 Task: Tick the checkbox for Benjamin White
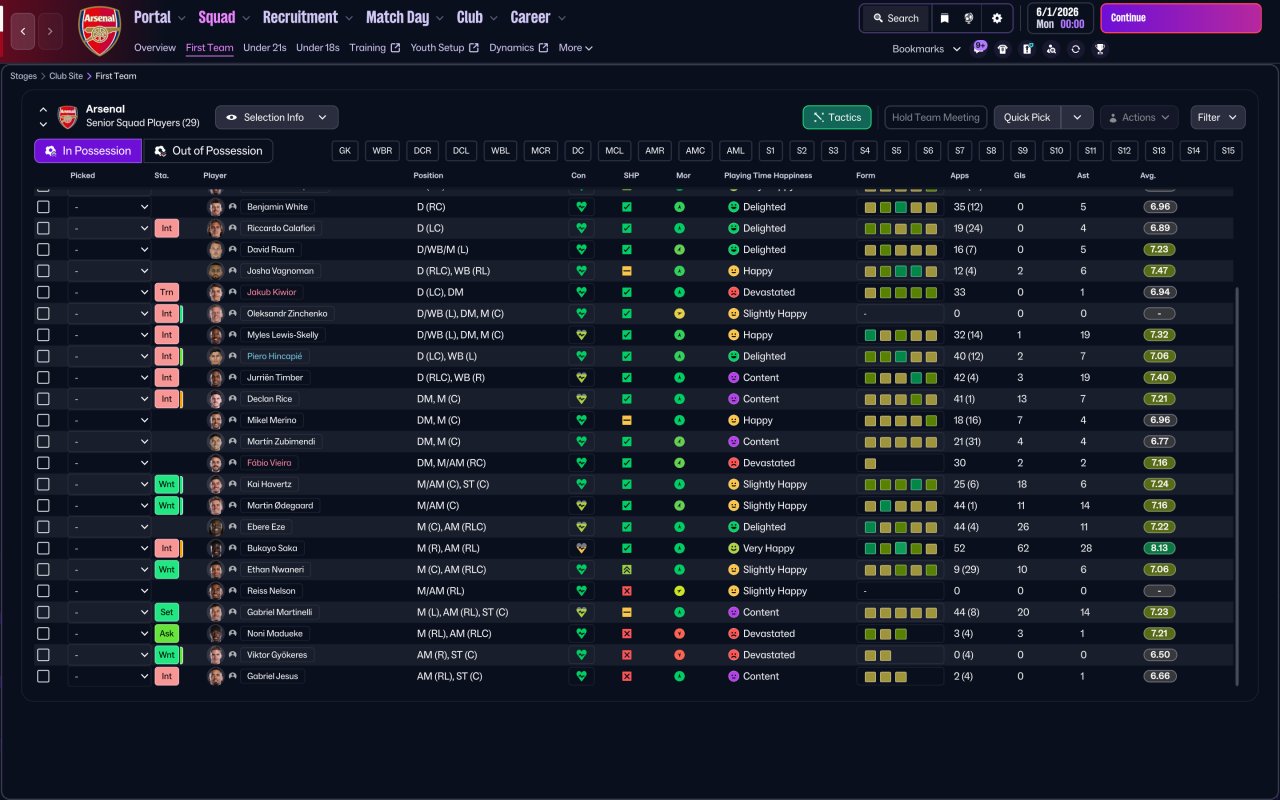[x=43, y=207]
